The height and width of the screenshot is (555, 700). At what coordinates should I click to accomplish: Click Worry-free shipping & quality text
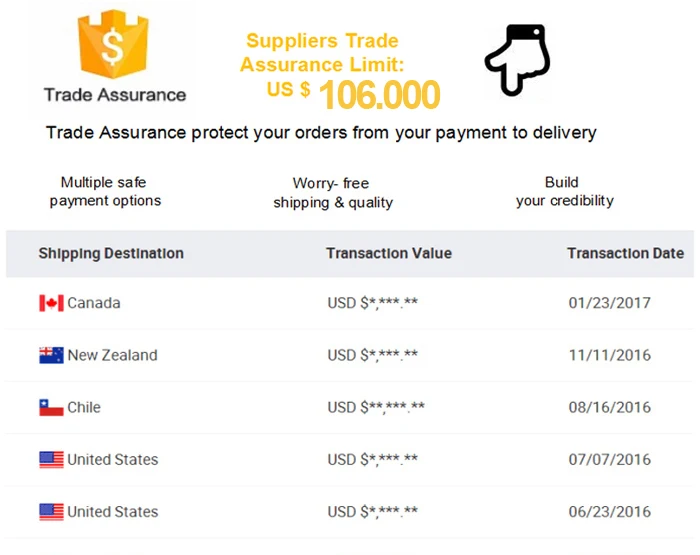(333, 193)
